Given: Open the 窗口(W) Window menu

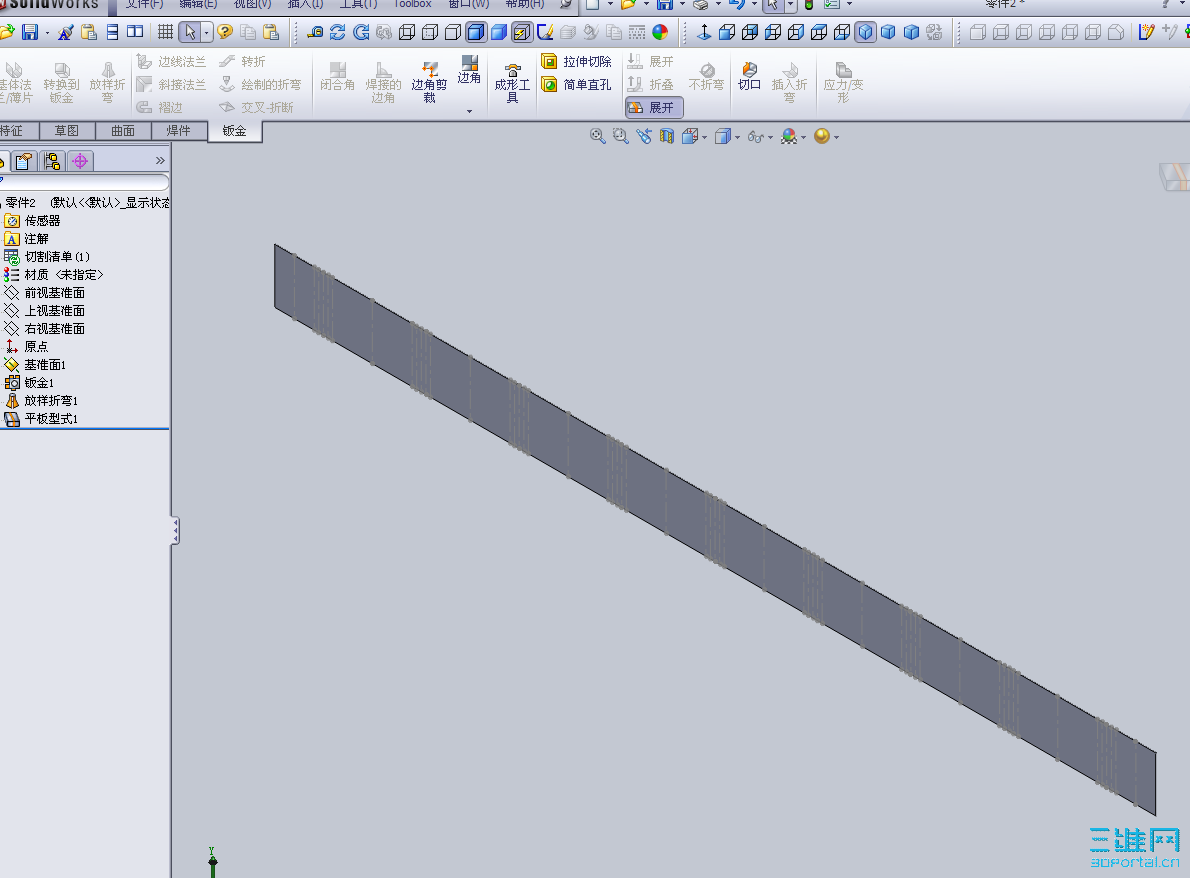Looking at the screenshot, I should [468, 4].
